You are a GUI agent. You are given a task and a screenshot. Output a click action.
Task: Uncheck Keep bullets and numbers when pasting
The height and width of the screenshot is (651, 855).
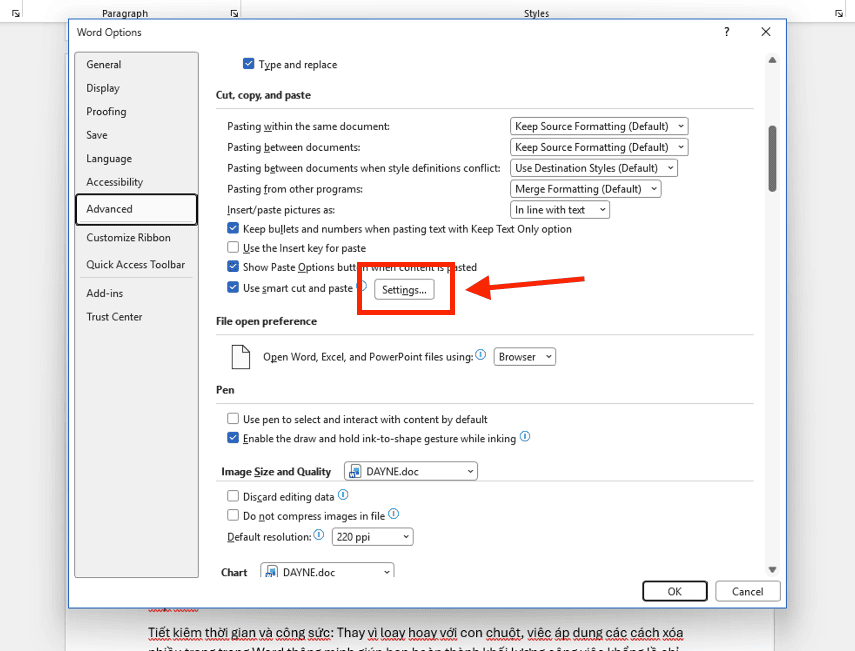233,228
